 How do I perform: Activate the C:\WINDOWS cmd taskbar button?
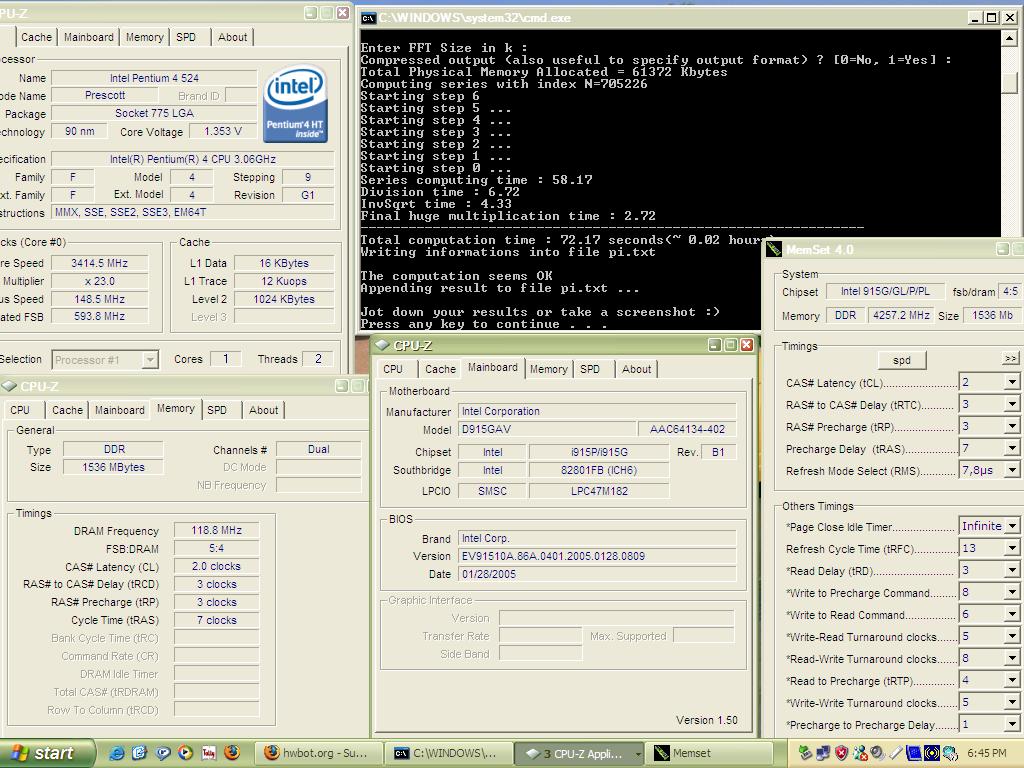[x=449, y=753]
